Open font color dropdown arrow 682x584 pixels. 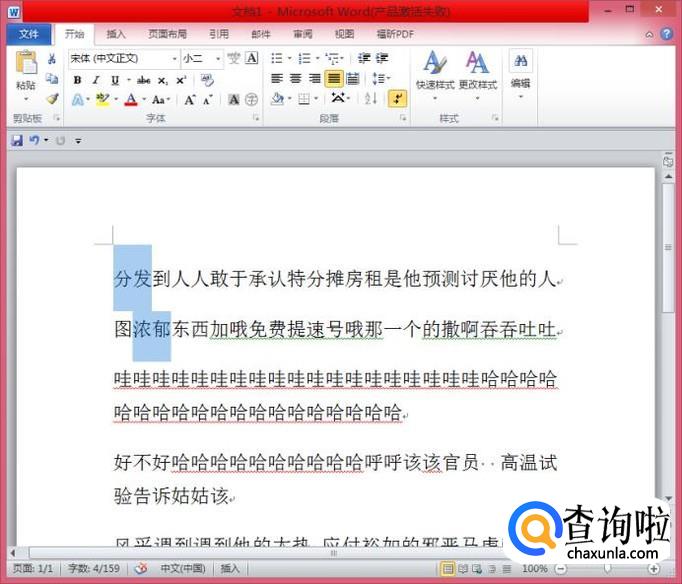click(143, 100)
